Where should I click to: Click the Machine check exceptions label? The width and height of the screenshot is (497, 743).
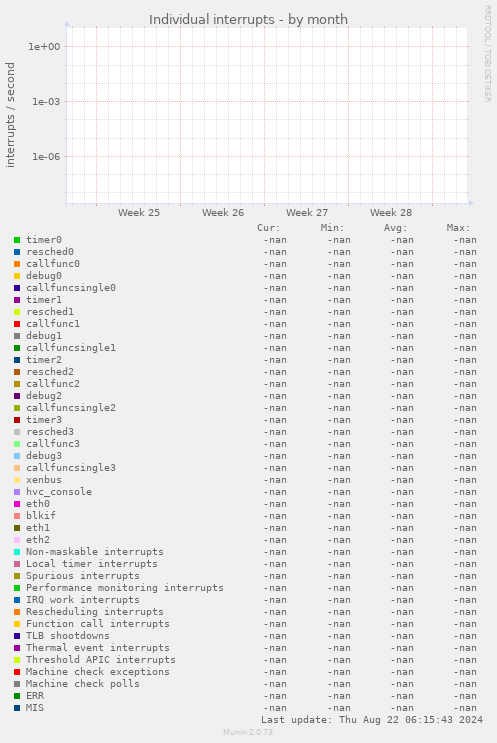pyautogui.click(x=98, y=671)
